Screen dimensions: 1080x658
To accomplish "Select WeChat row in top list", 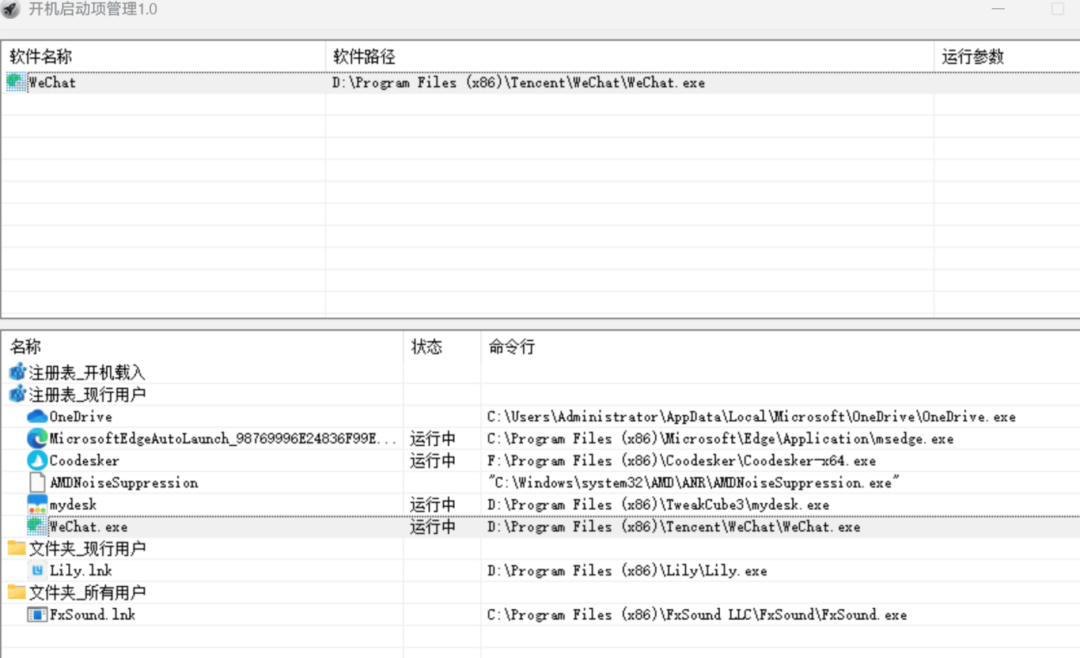I will [x=540, y=83].
